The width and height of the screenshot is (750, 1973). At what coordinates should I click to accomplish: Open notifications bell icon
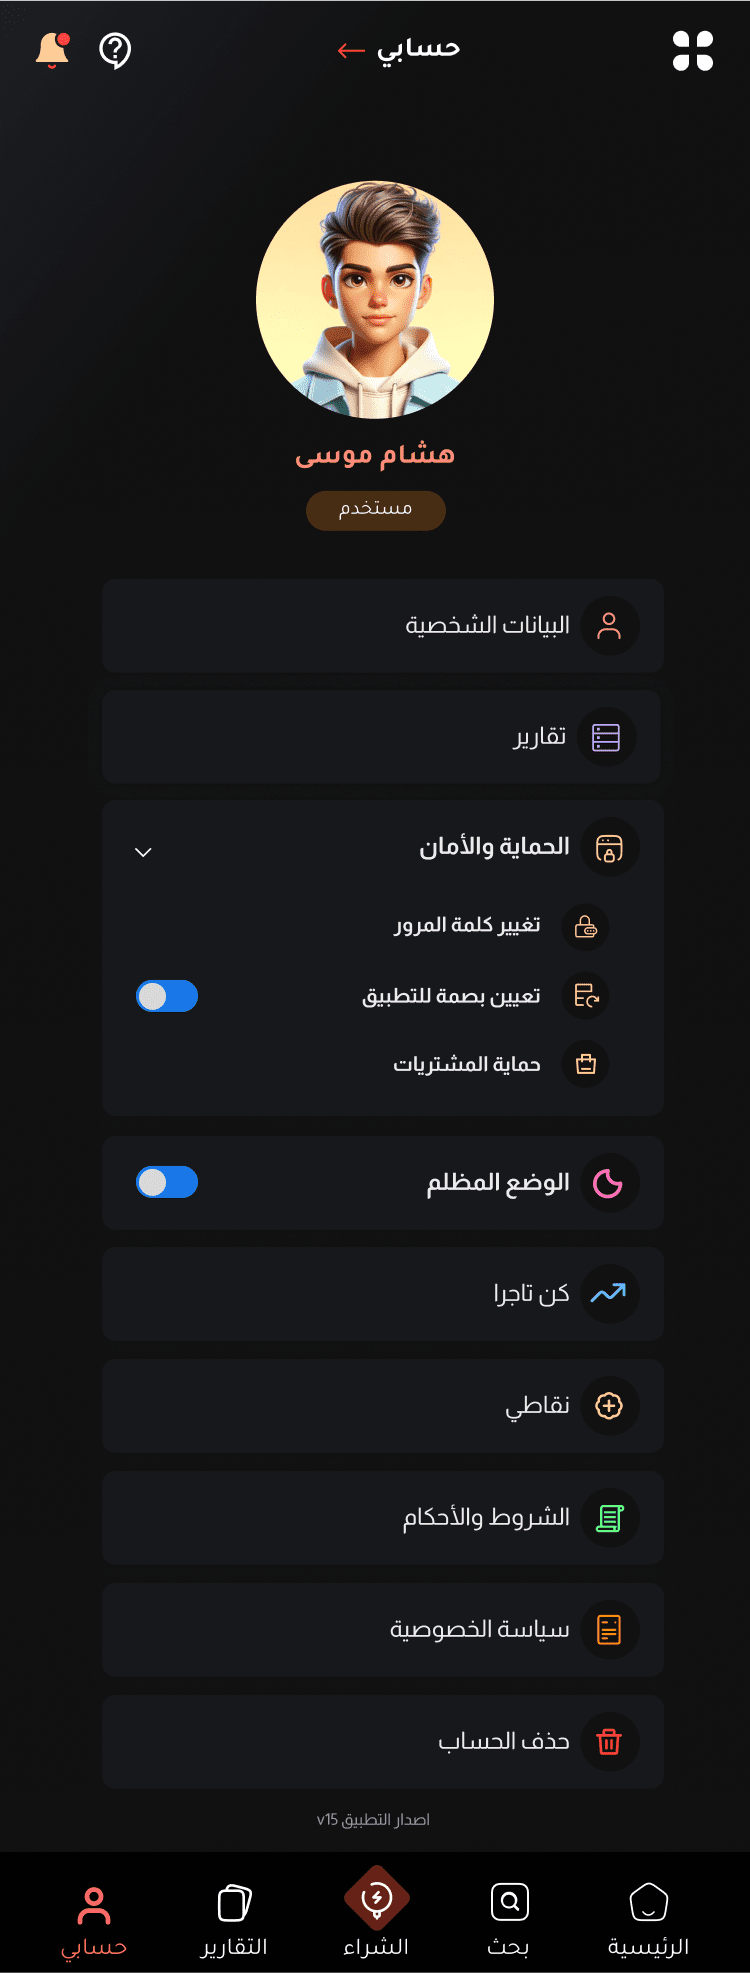click(52, 50)
